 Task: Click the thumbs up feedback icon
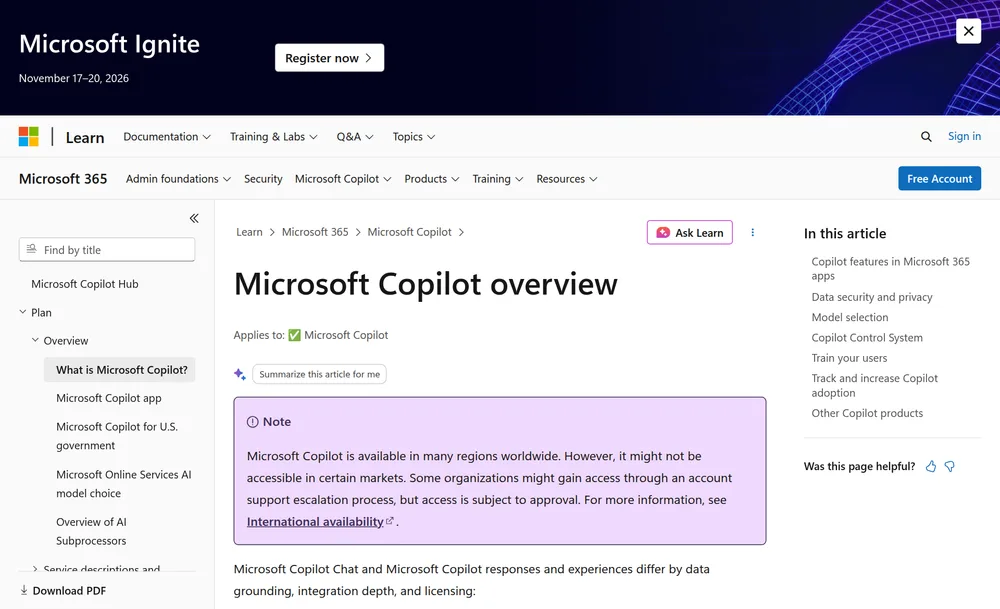point(931,467)
